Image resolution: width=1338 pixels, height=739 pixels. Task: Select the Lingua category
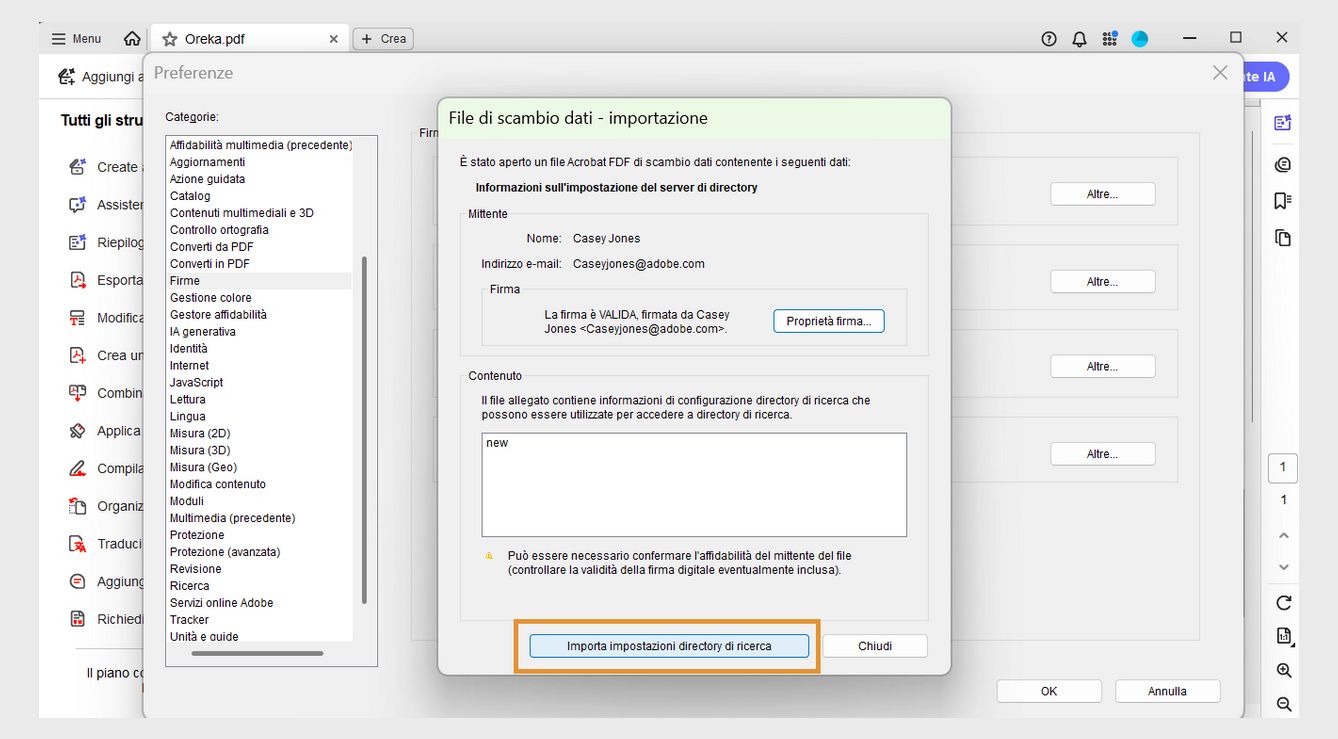[188, 417]
